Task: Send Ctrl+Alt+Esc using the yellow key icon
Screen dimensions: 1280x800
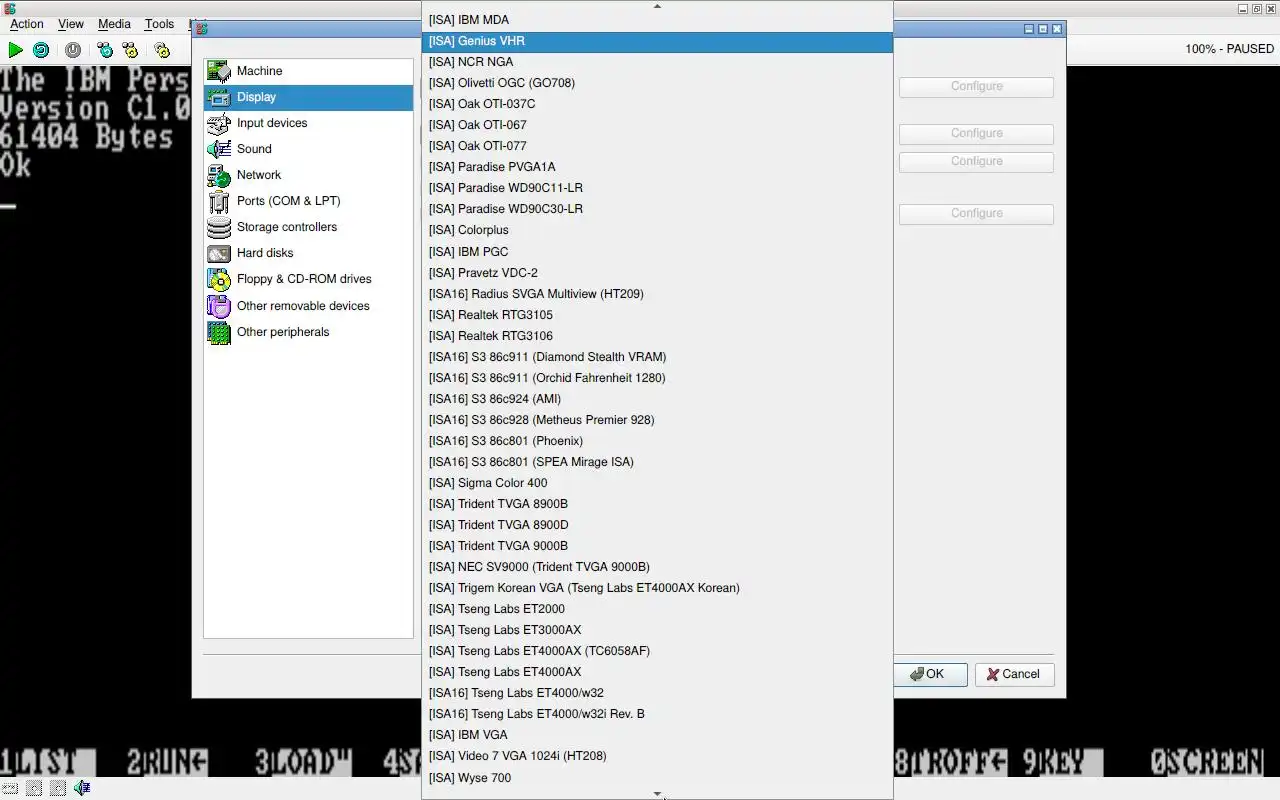Action: (x=130, y=49)
